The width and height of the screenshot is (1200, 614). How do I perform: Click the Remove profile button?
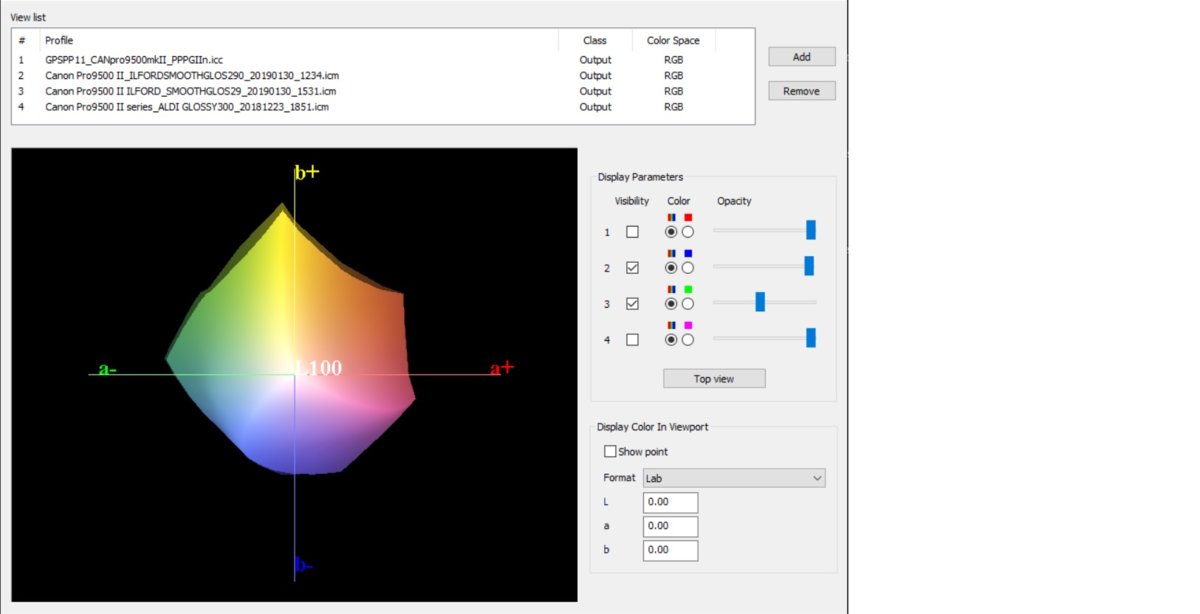[801, 91]
